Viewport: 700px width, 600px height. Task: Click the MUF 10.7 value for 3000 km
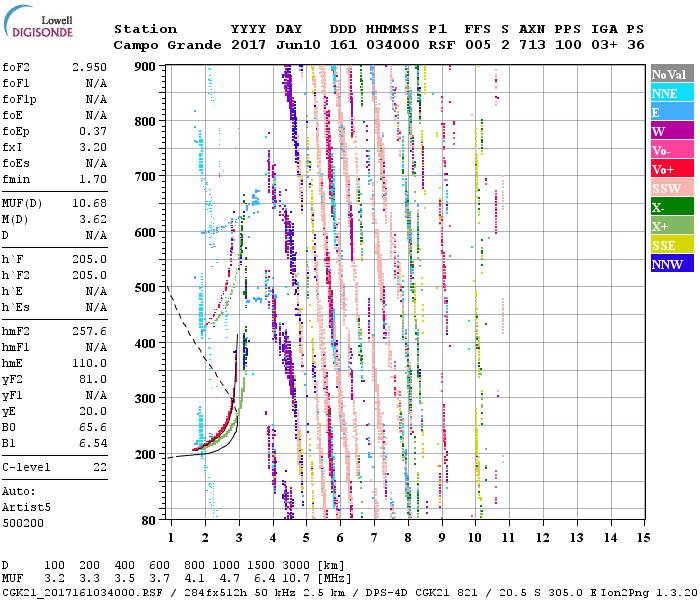296,579
